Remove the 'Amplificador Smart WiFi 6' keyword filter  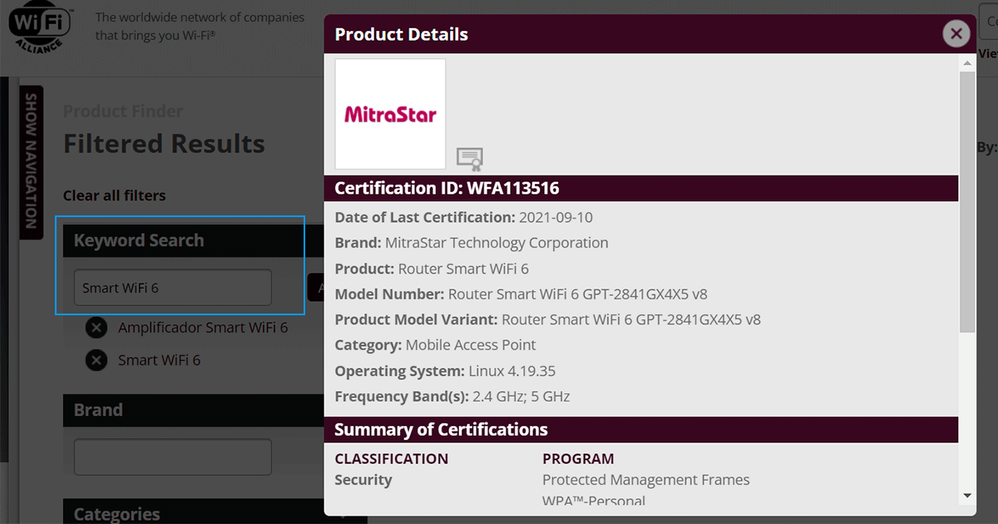(x=96, y=328)
